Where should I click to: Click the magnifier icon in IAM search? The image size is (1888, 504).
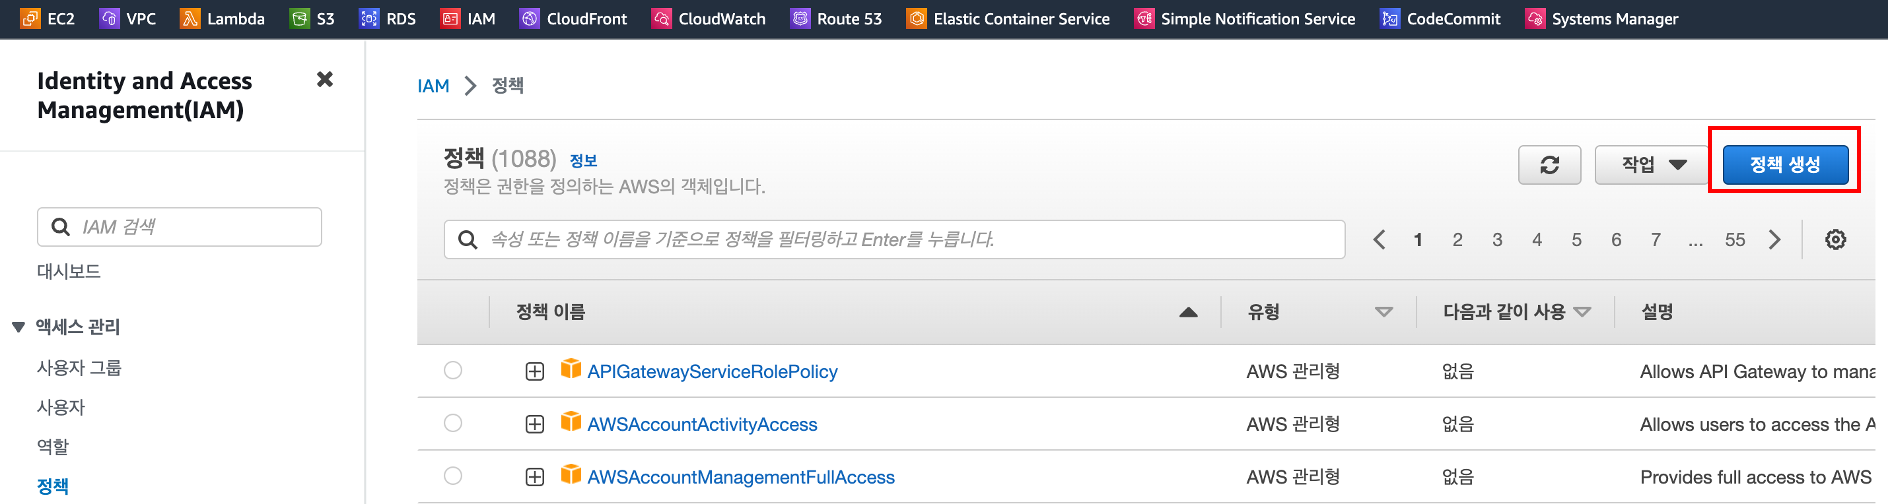(x=61, y=227)
